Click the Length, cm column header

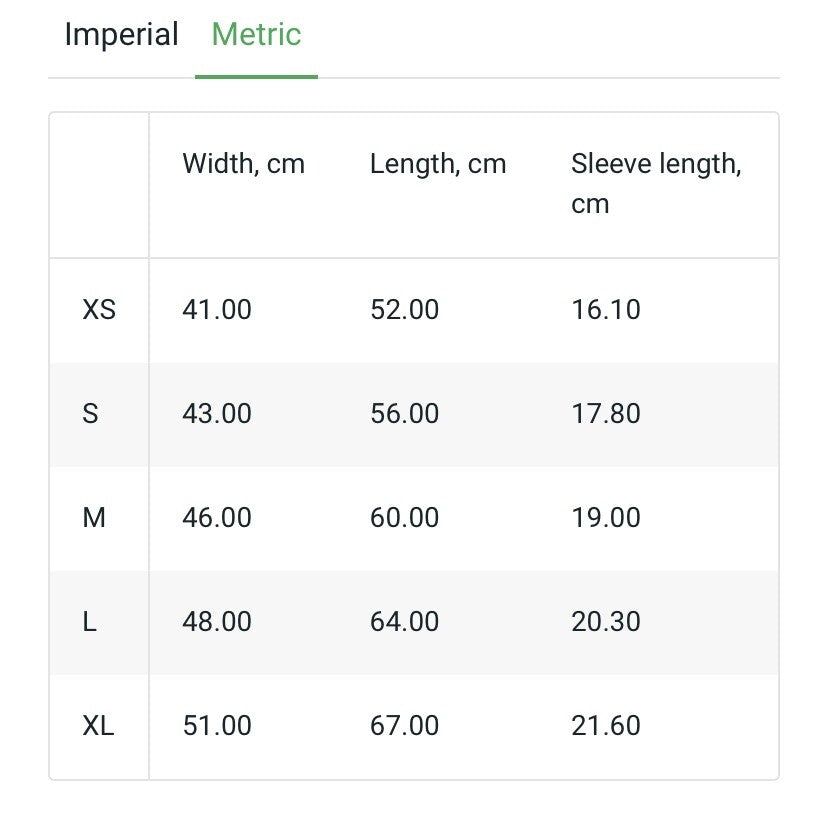click(438, 164)
